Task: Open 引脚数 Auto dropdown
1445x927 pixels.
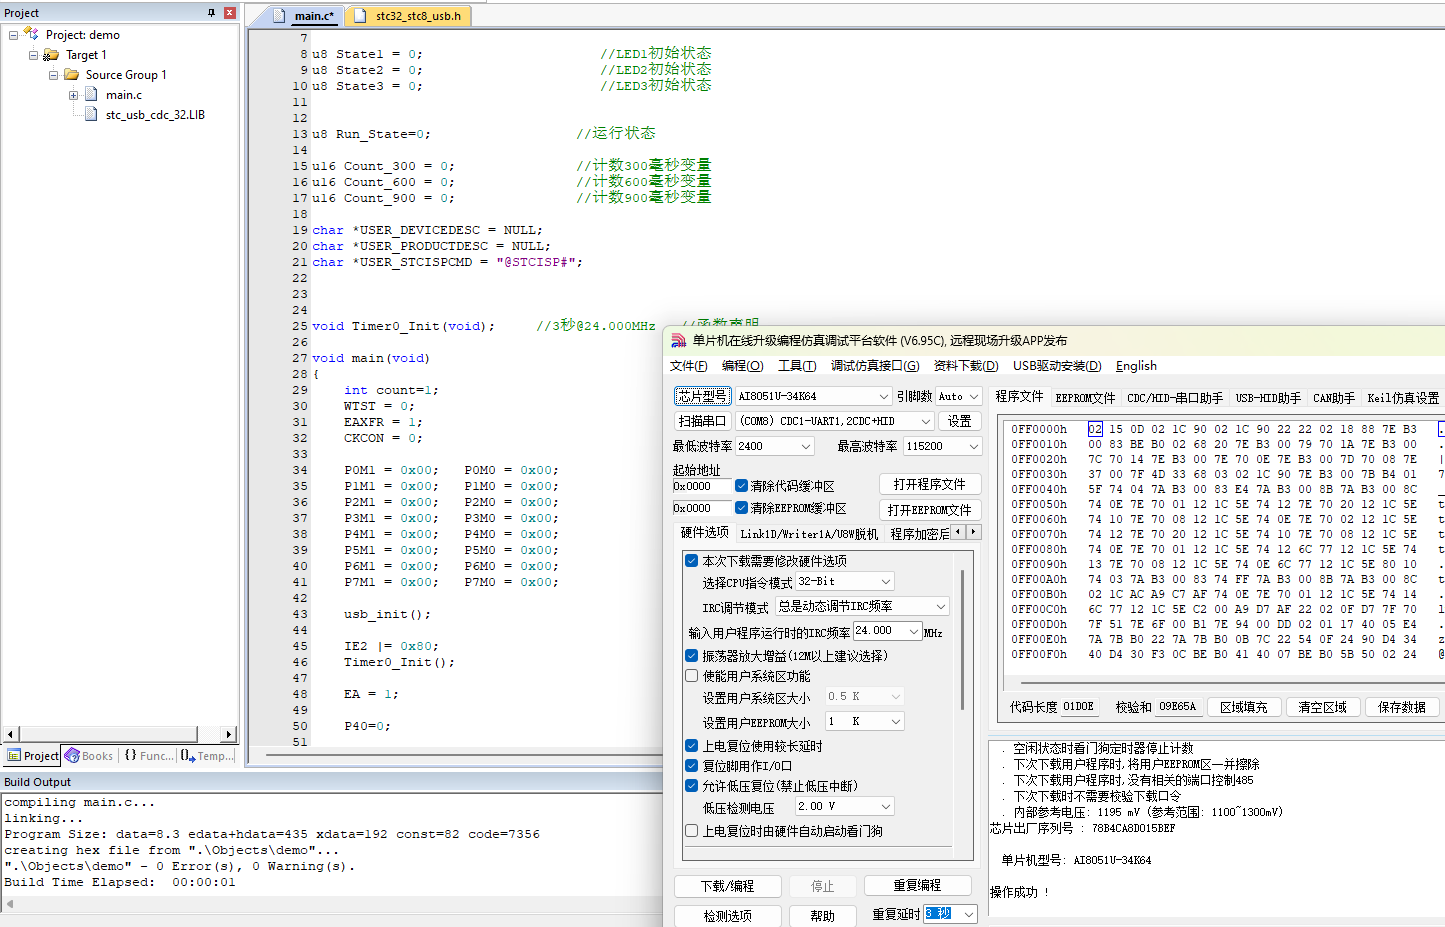Action: point(973,396)
